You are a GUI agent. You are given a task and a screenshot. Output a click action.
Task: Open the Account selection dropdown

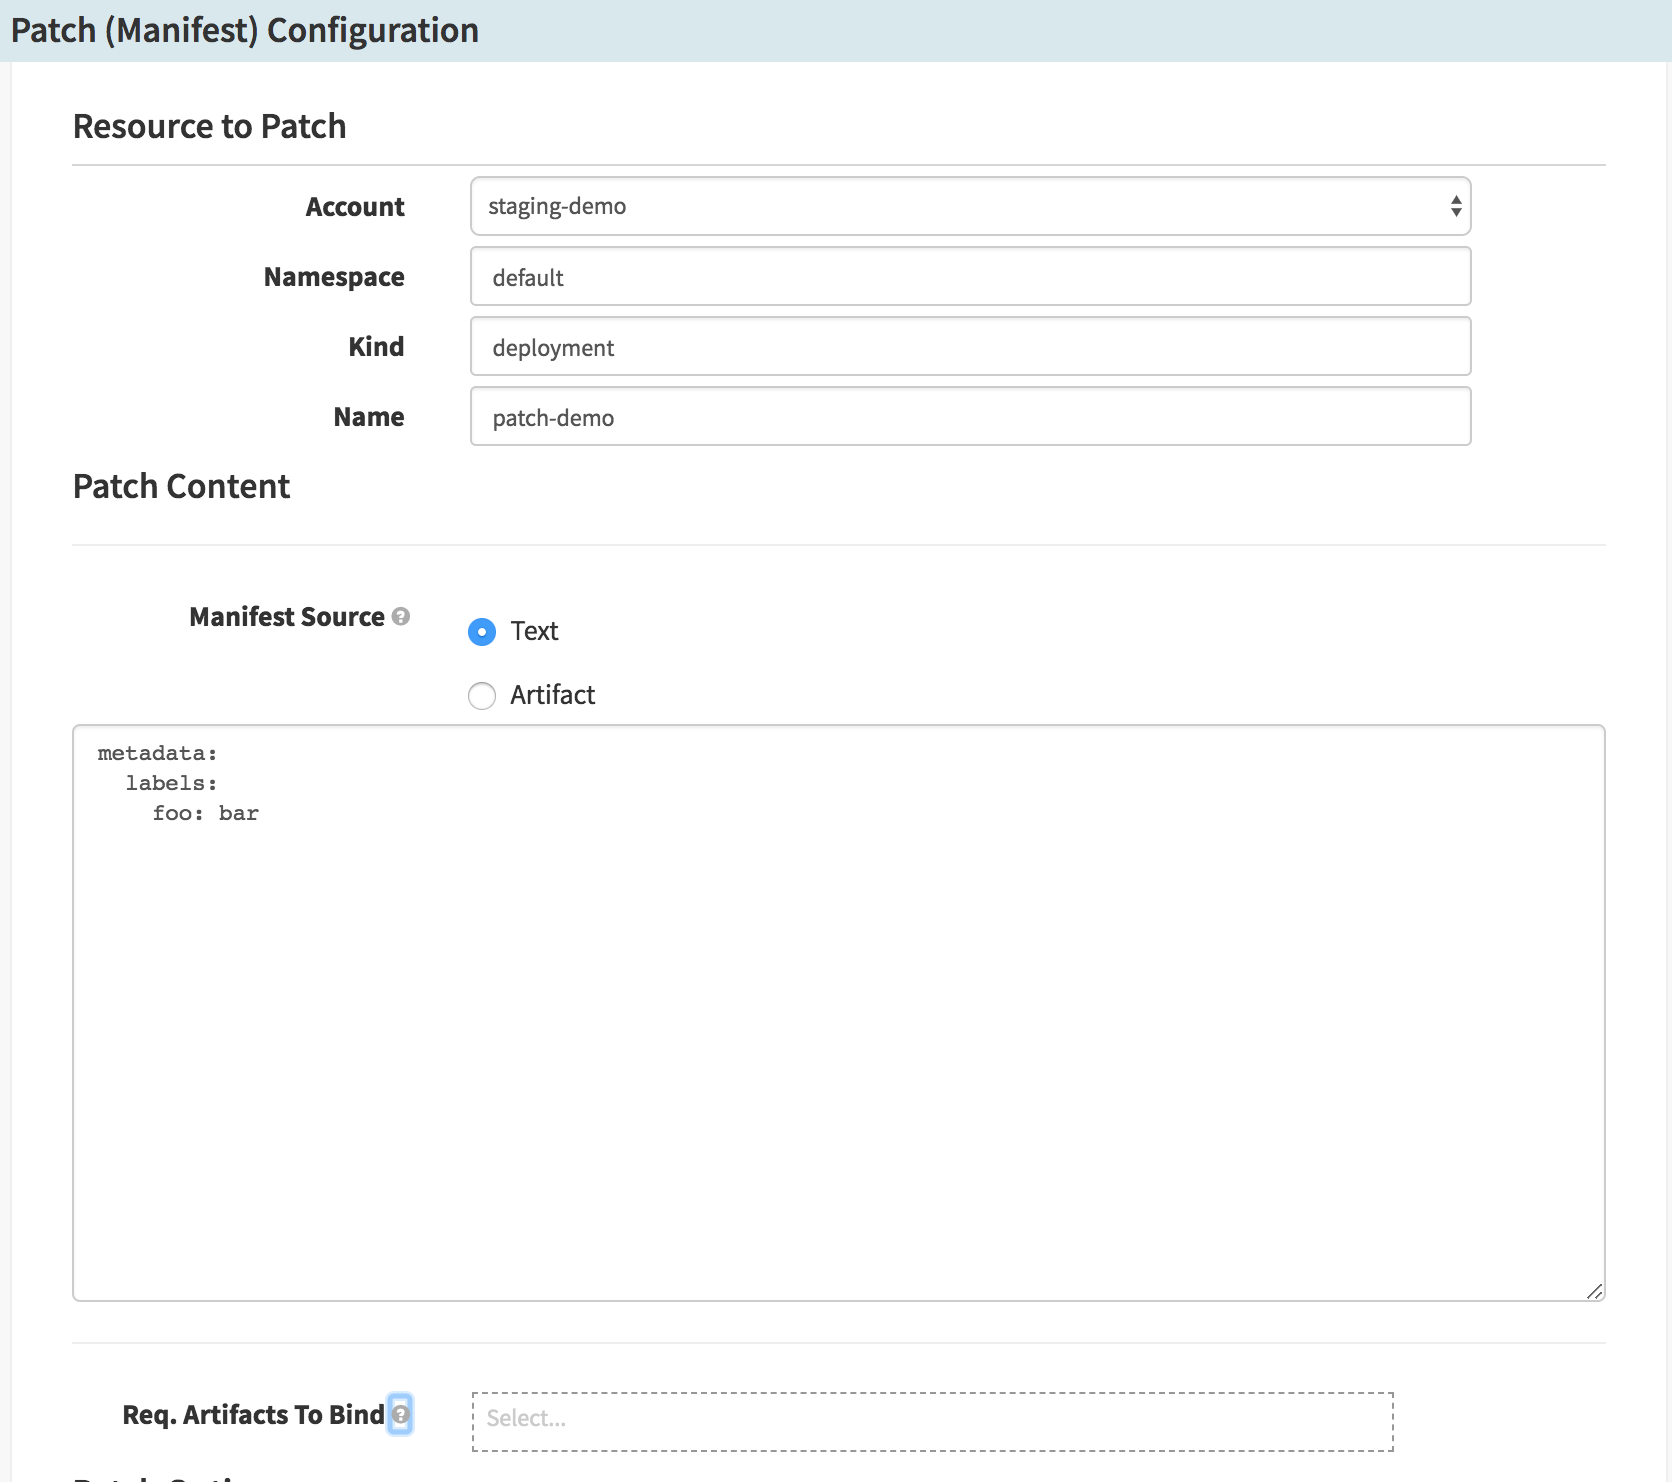coord(970,206)
